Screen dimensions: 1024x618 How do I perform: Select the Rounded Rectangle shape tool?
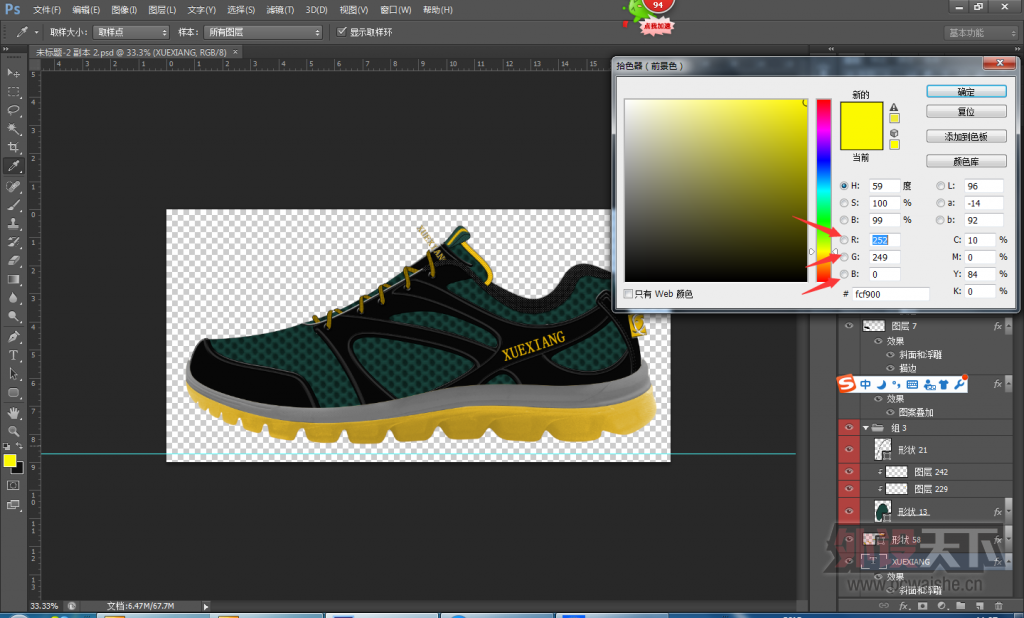13,393
